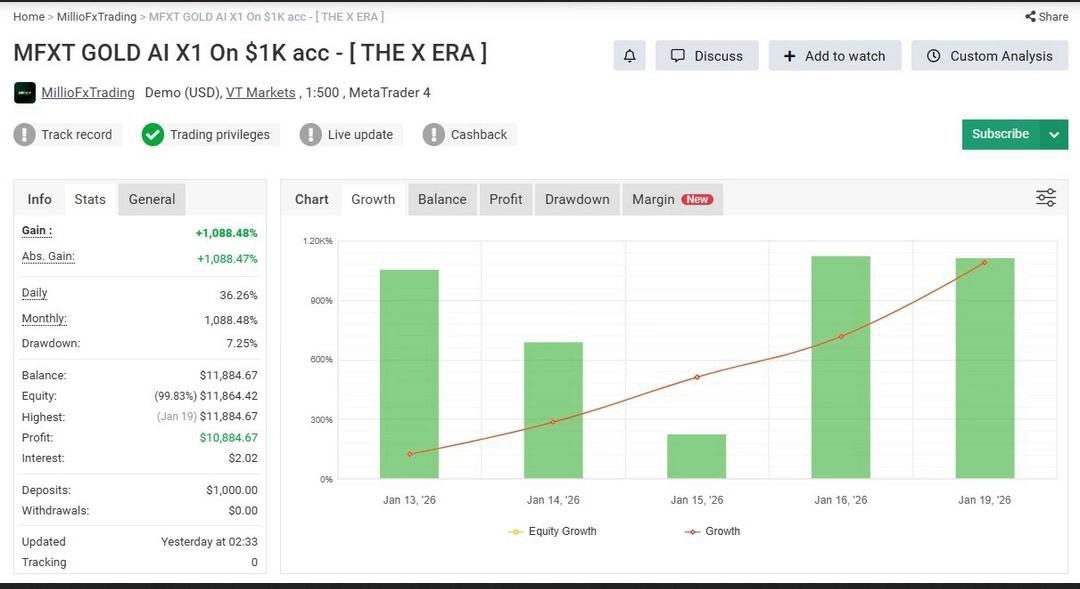Click the Live update warning icon
The image size is (1080, 589).
[x=311, y=134]
